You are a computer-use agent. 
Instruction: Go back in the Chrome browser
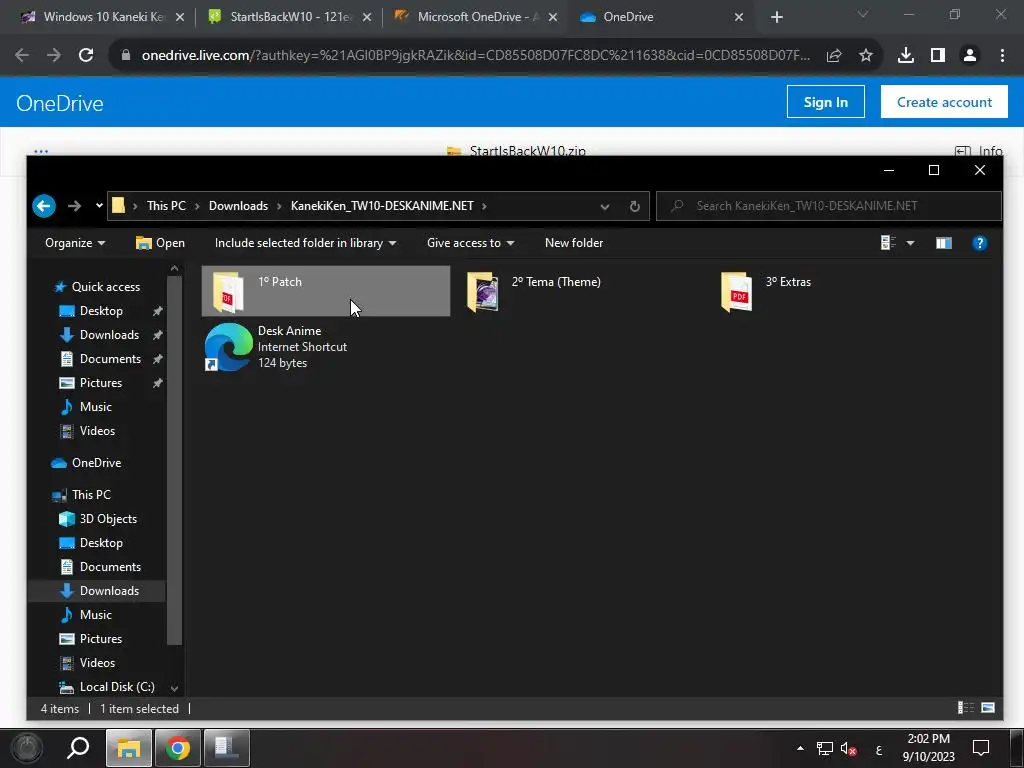pos(22,56)
